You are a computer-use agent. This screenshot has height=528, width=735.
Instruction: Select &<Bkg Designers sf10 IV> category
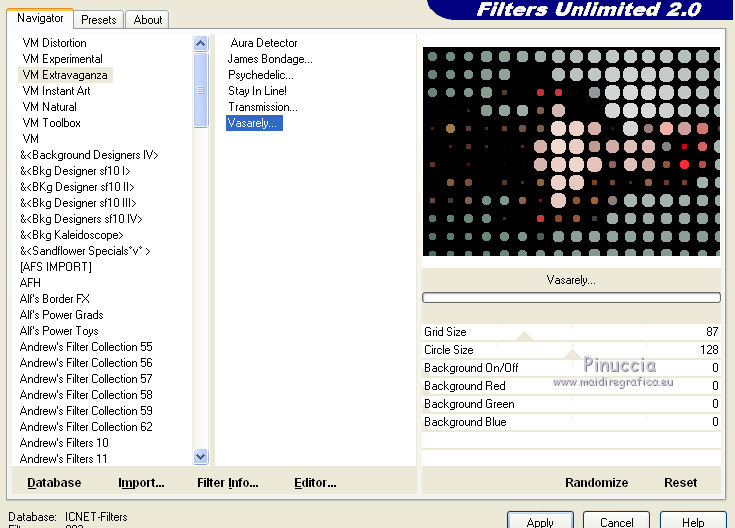[x=81, y=219]
